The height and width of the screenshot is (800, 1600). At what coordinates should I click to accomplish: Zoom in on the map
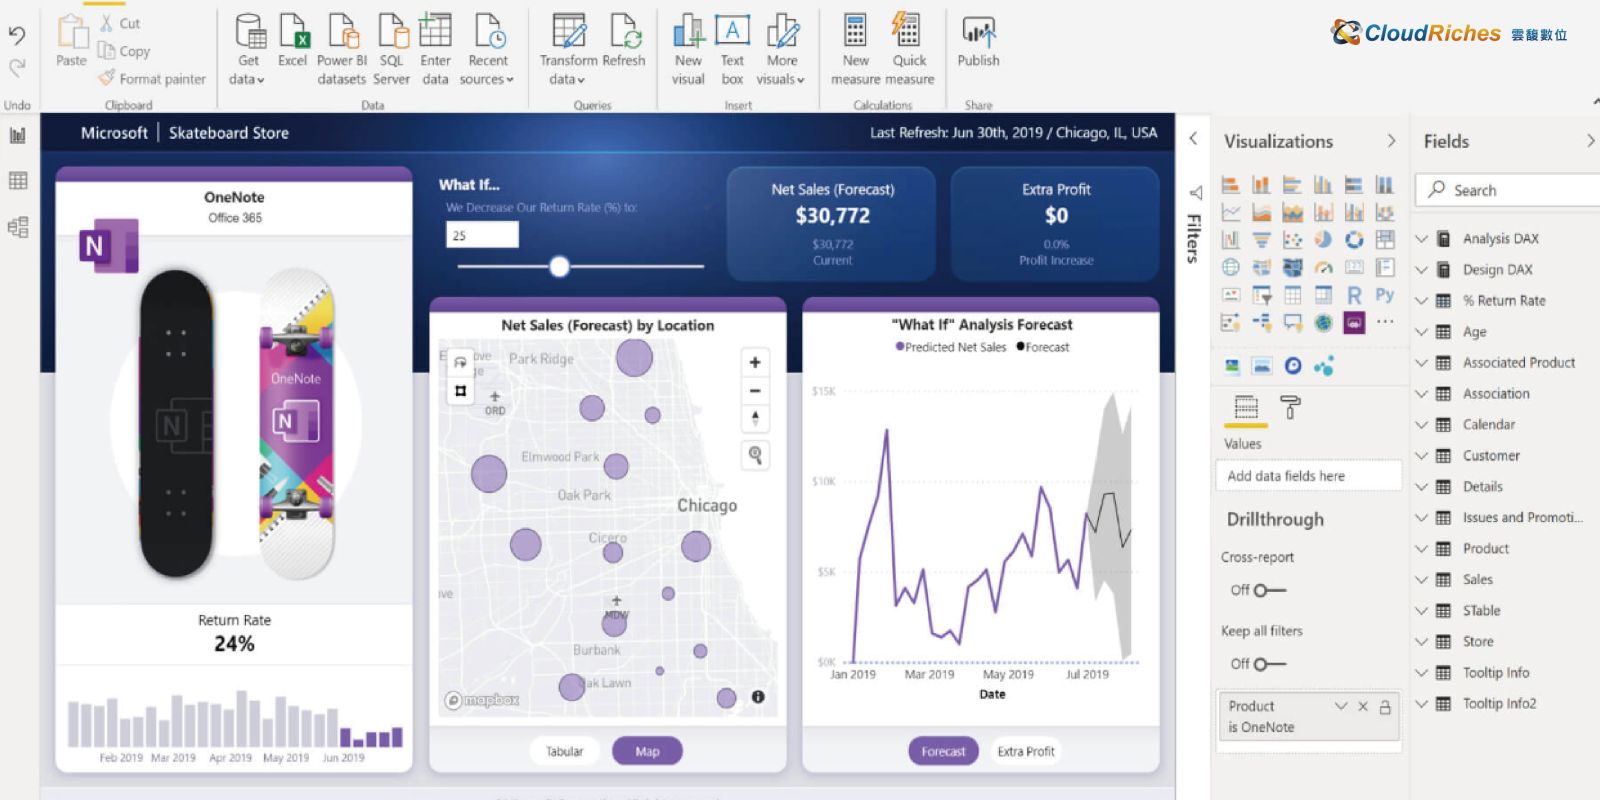[x=755, y=363]
